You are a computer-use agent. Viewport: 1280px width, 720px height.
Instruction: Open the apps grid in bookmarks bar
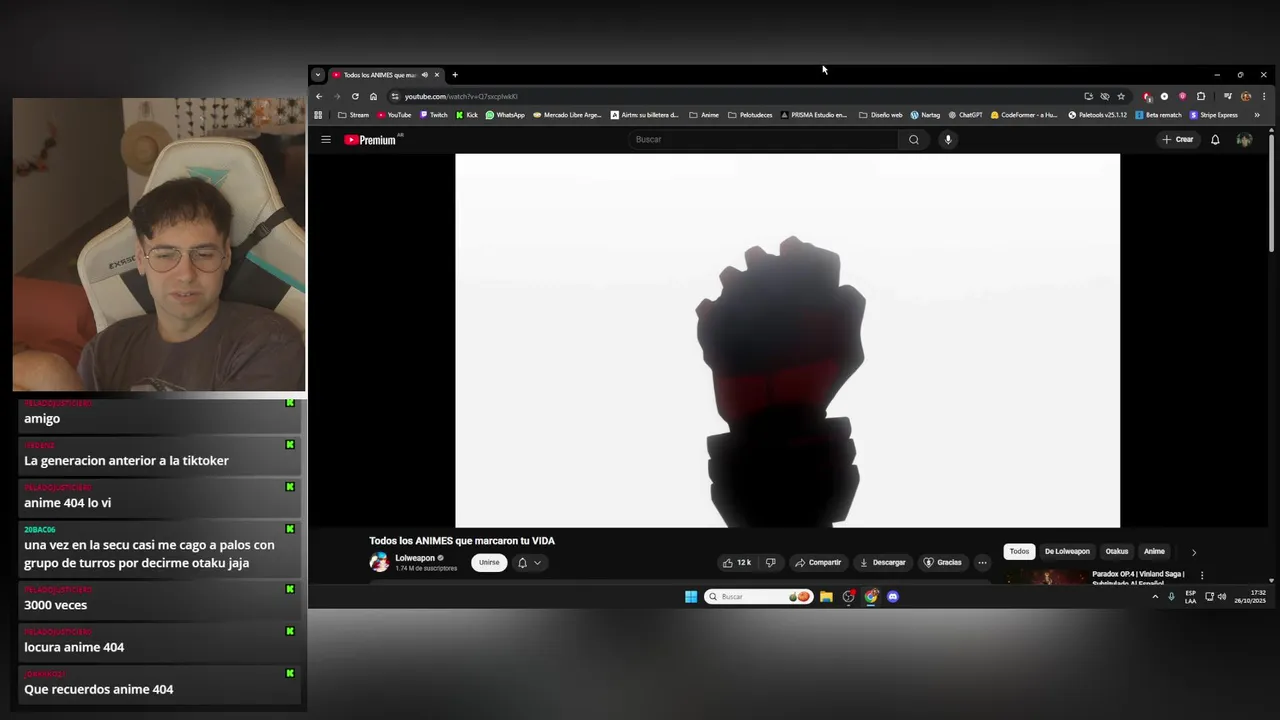click(x=318, y=115)
